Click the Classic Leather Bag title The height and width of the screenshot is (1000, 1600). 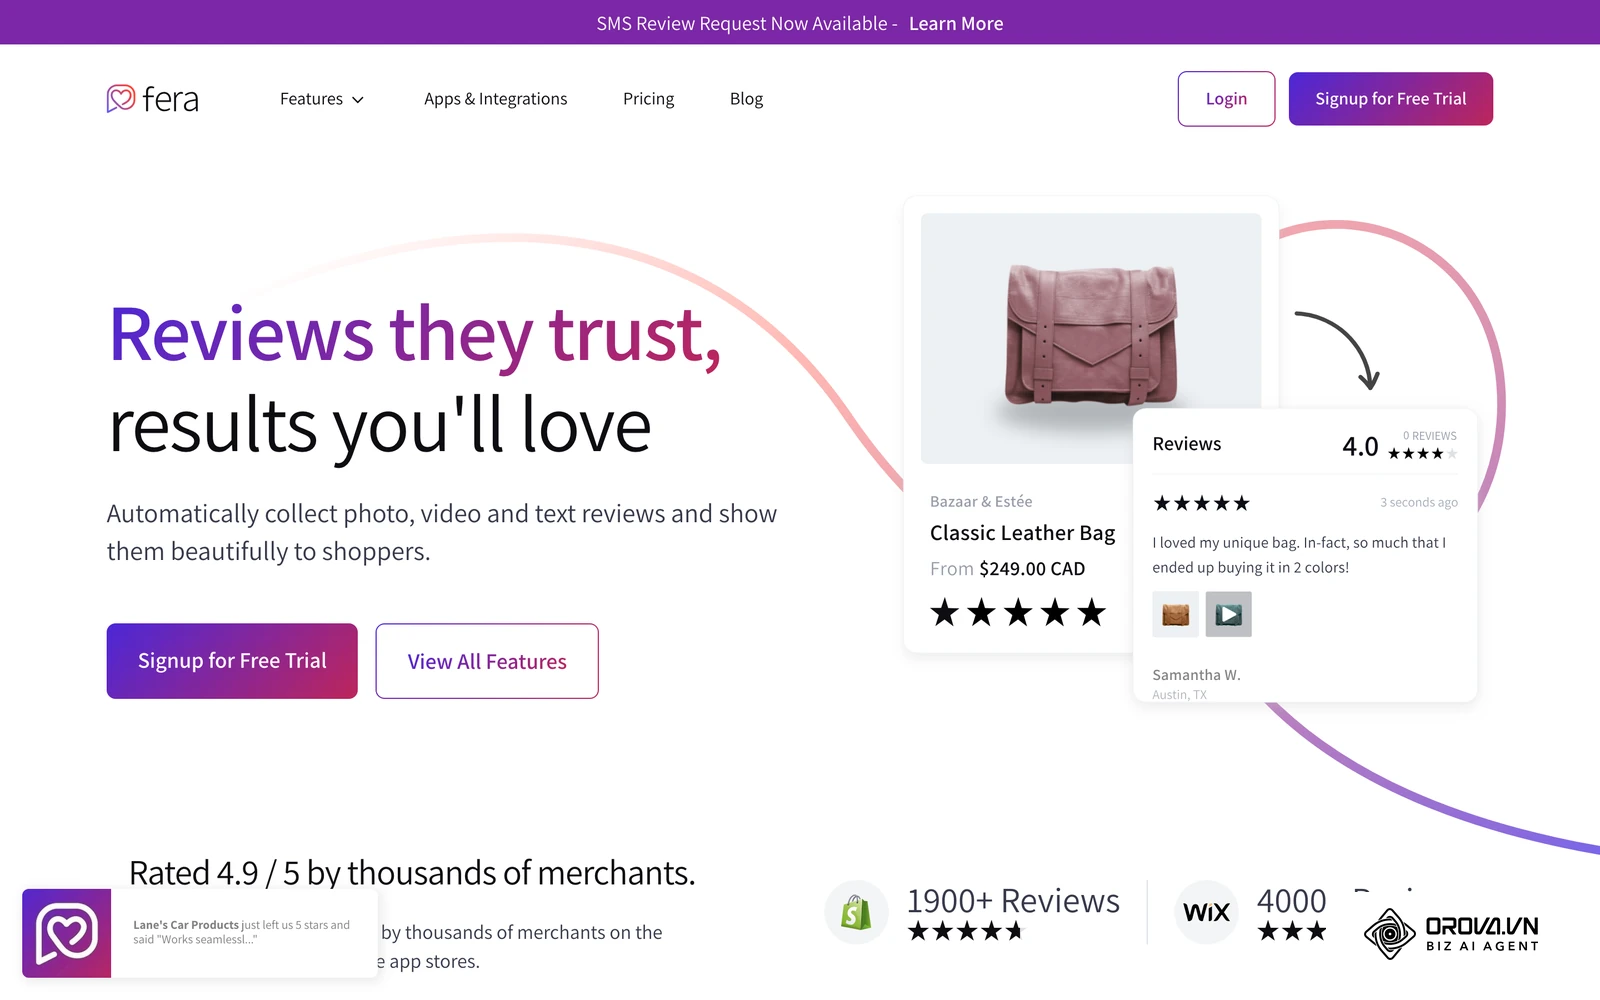(1022, 533)
